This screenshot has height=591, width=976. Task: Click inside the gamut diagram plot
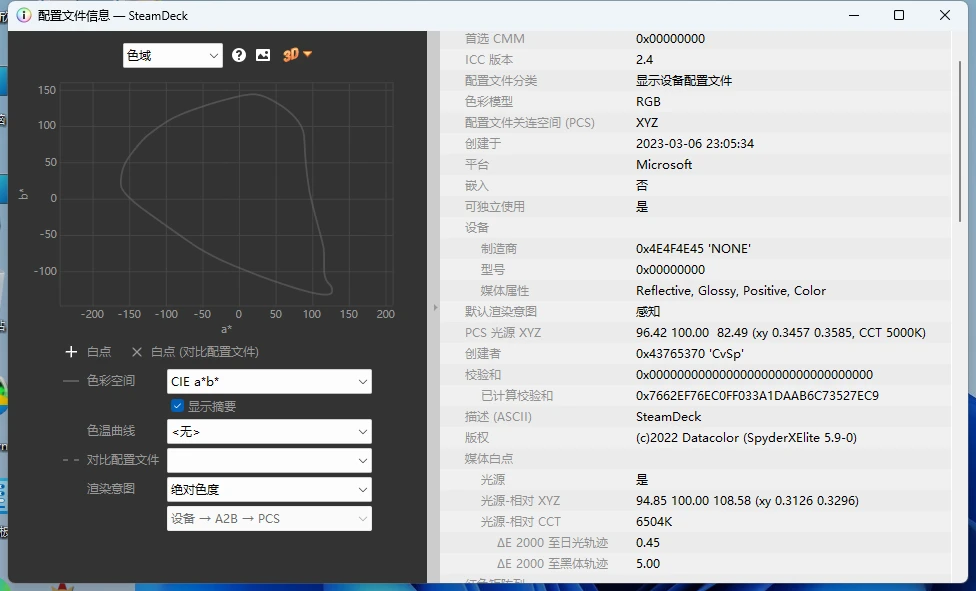click(x=227, y=194)
